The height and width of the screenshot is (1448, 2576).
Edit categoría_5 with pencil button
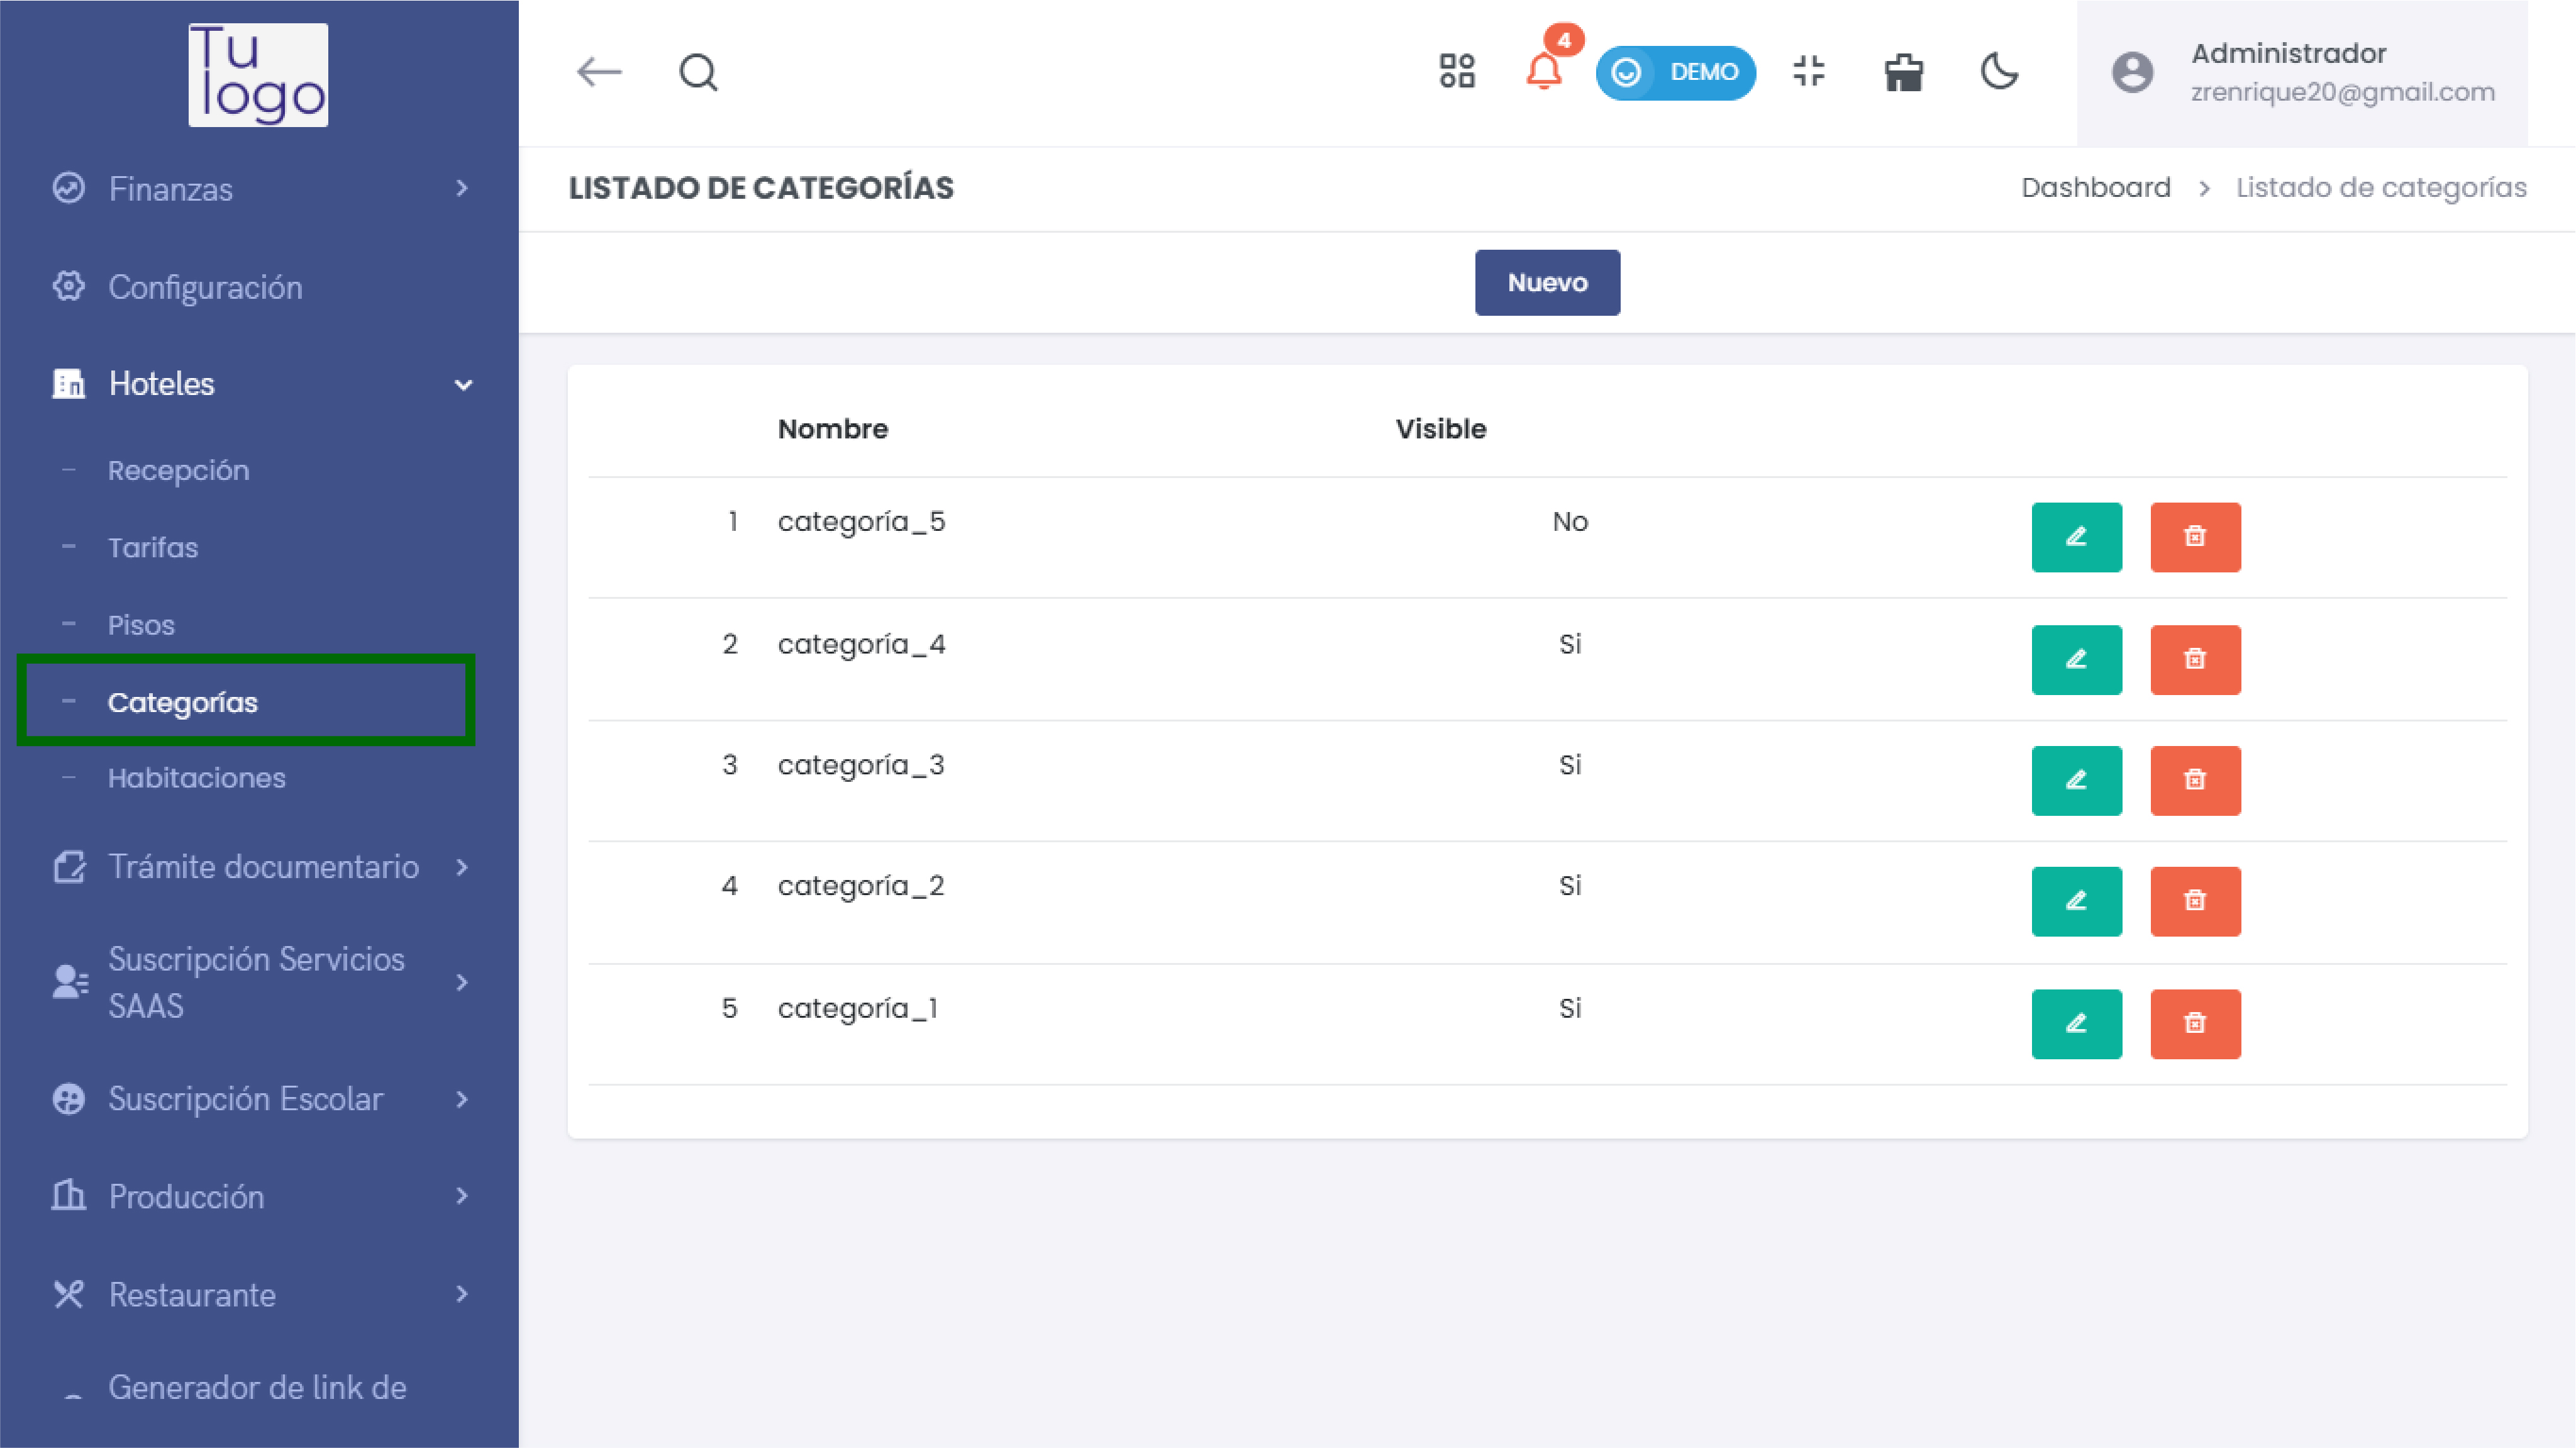click(x=2076, y=537)
